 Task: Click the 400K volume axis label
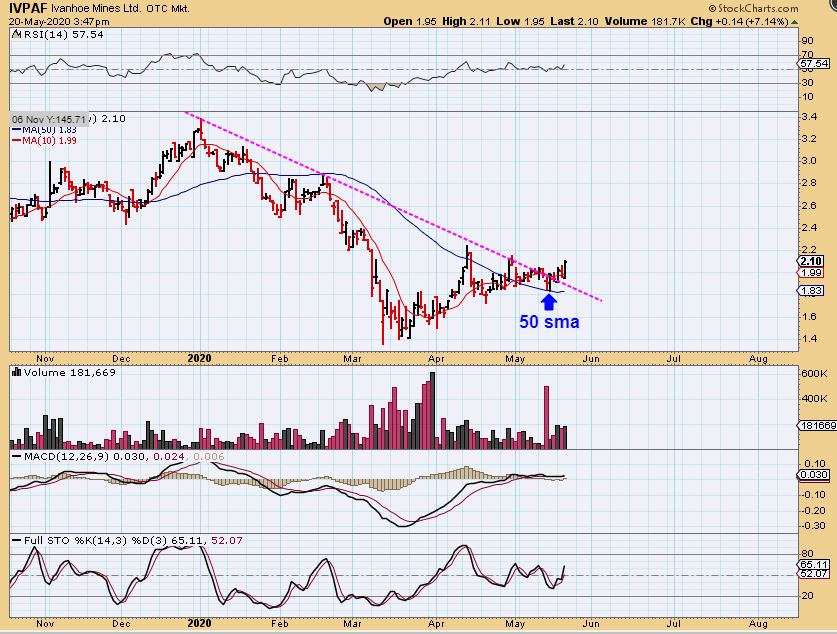click(815, 399)
